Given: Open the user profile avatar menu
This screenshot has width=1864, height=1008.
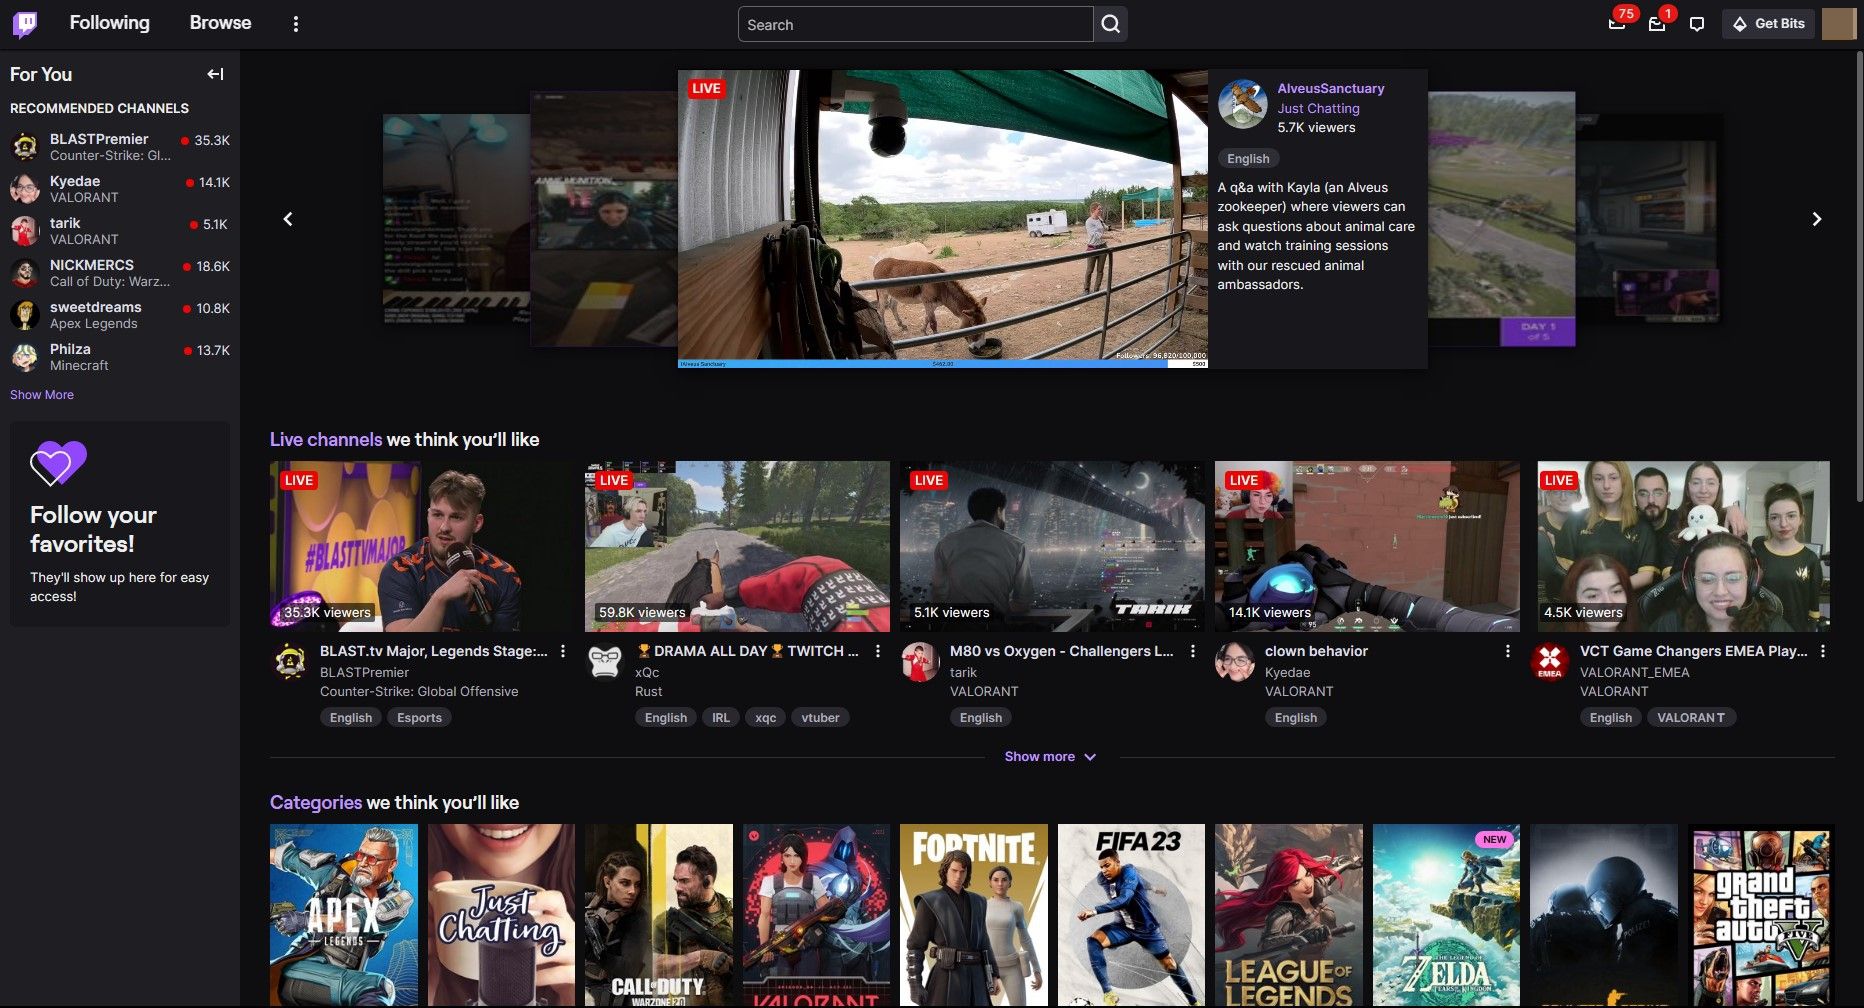Looking at the screenshot, I should [1838, 24].
